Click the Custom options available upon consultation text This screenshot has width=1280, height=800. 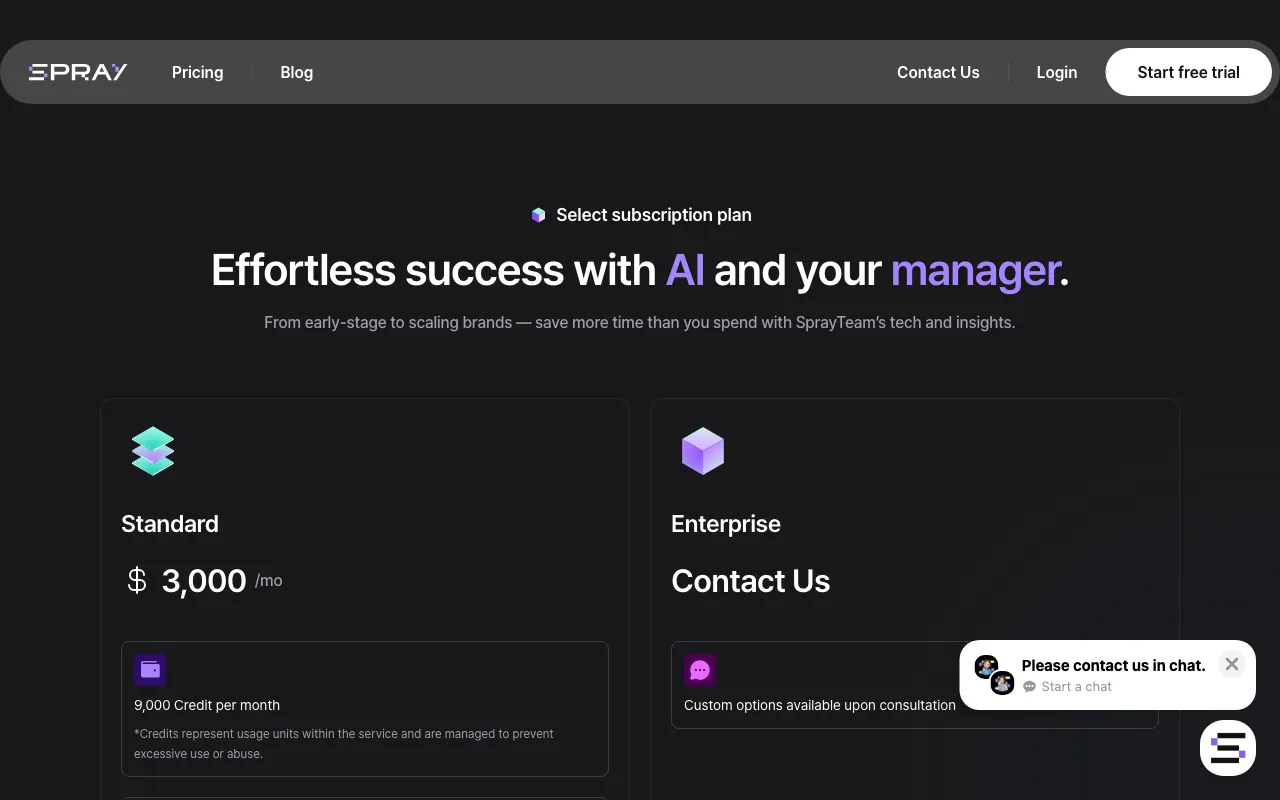point(820,705)
